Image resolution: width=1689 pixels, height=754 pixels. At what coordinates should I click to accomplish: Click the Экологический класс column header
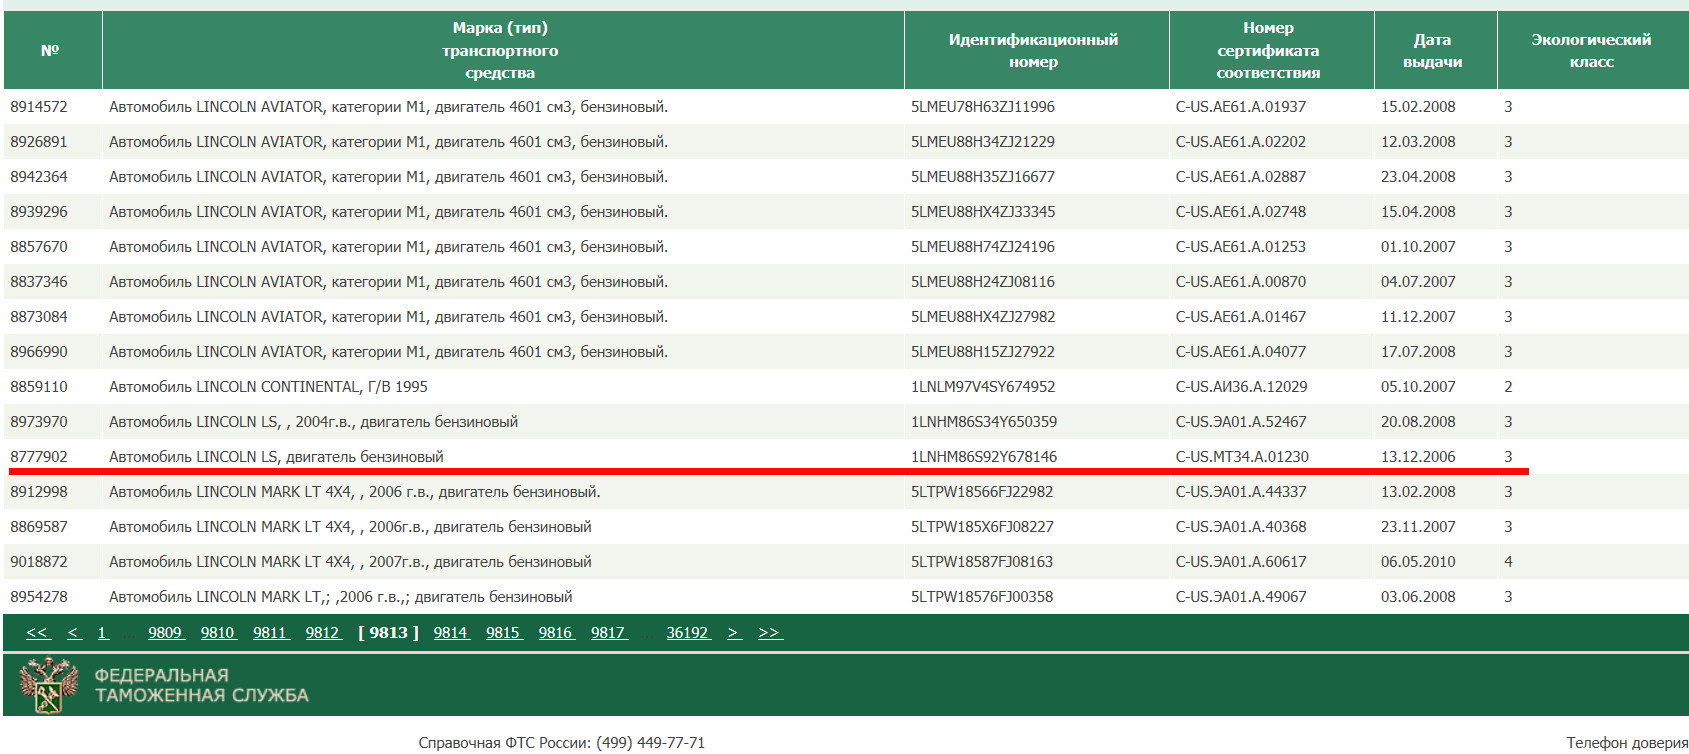point(1591,50)
